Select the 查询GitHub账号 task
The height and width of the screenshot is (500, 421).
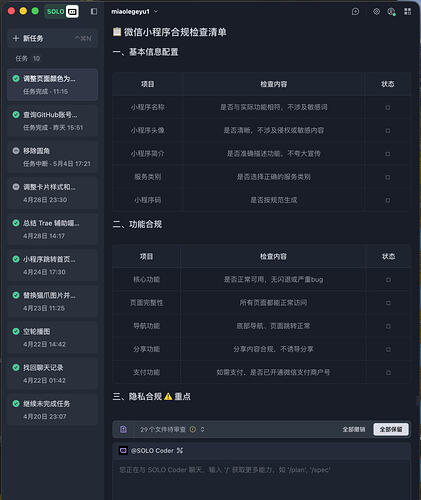pos(53,121)
